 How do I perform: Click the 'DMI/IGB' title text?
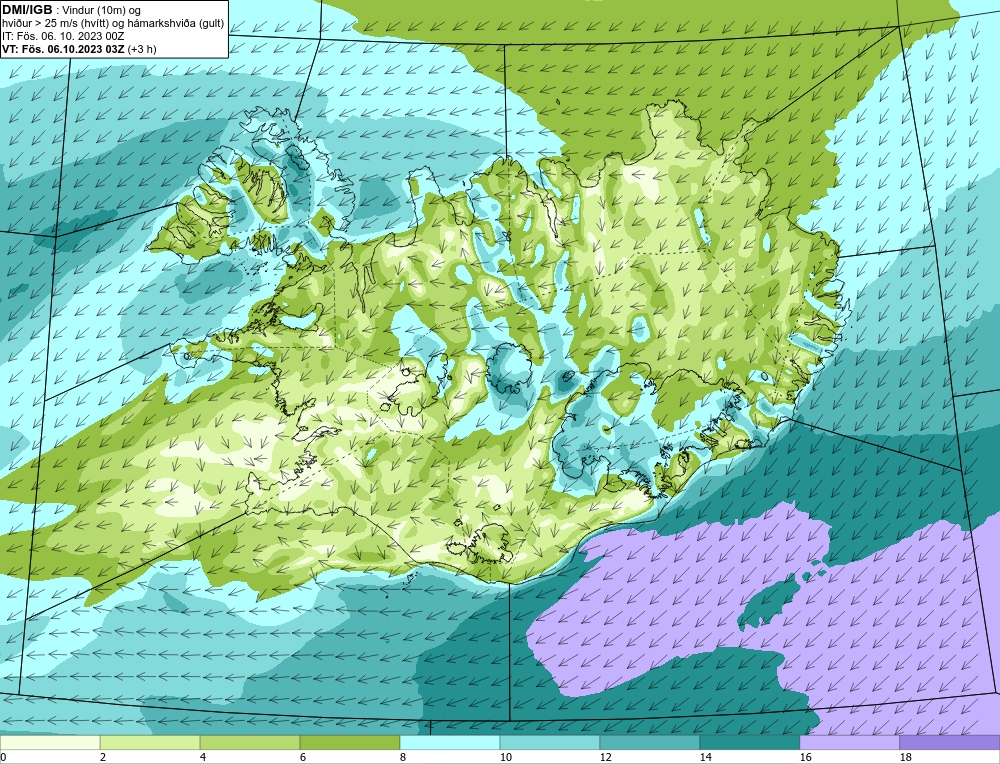(27, 9)
